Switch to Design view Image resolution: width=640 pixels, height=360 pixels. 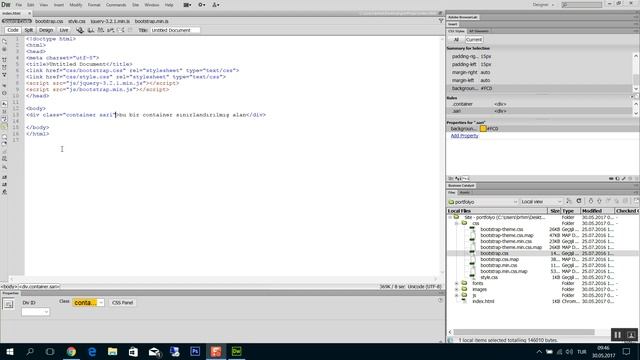[46, 30]
